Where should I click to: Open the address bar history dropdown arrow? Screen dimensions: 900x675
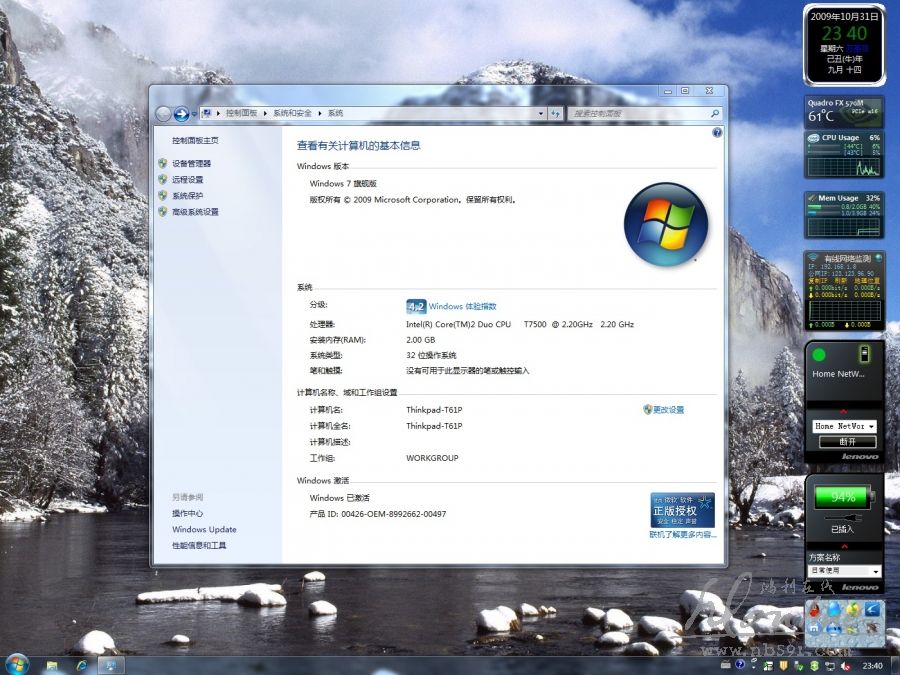(x=541, y=114)
